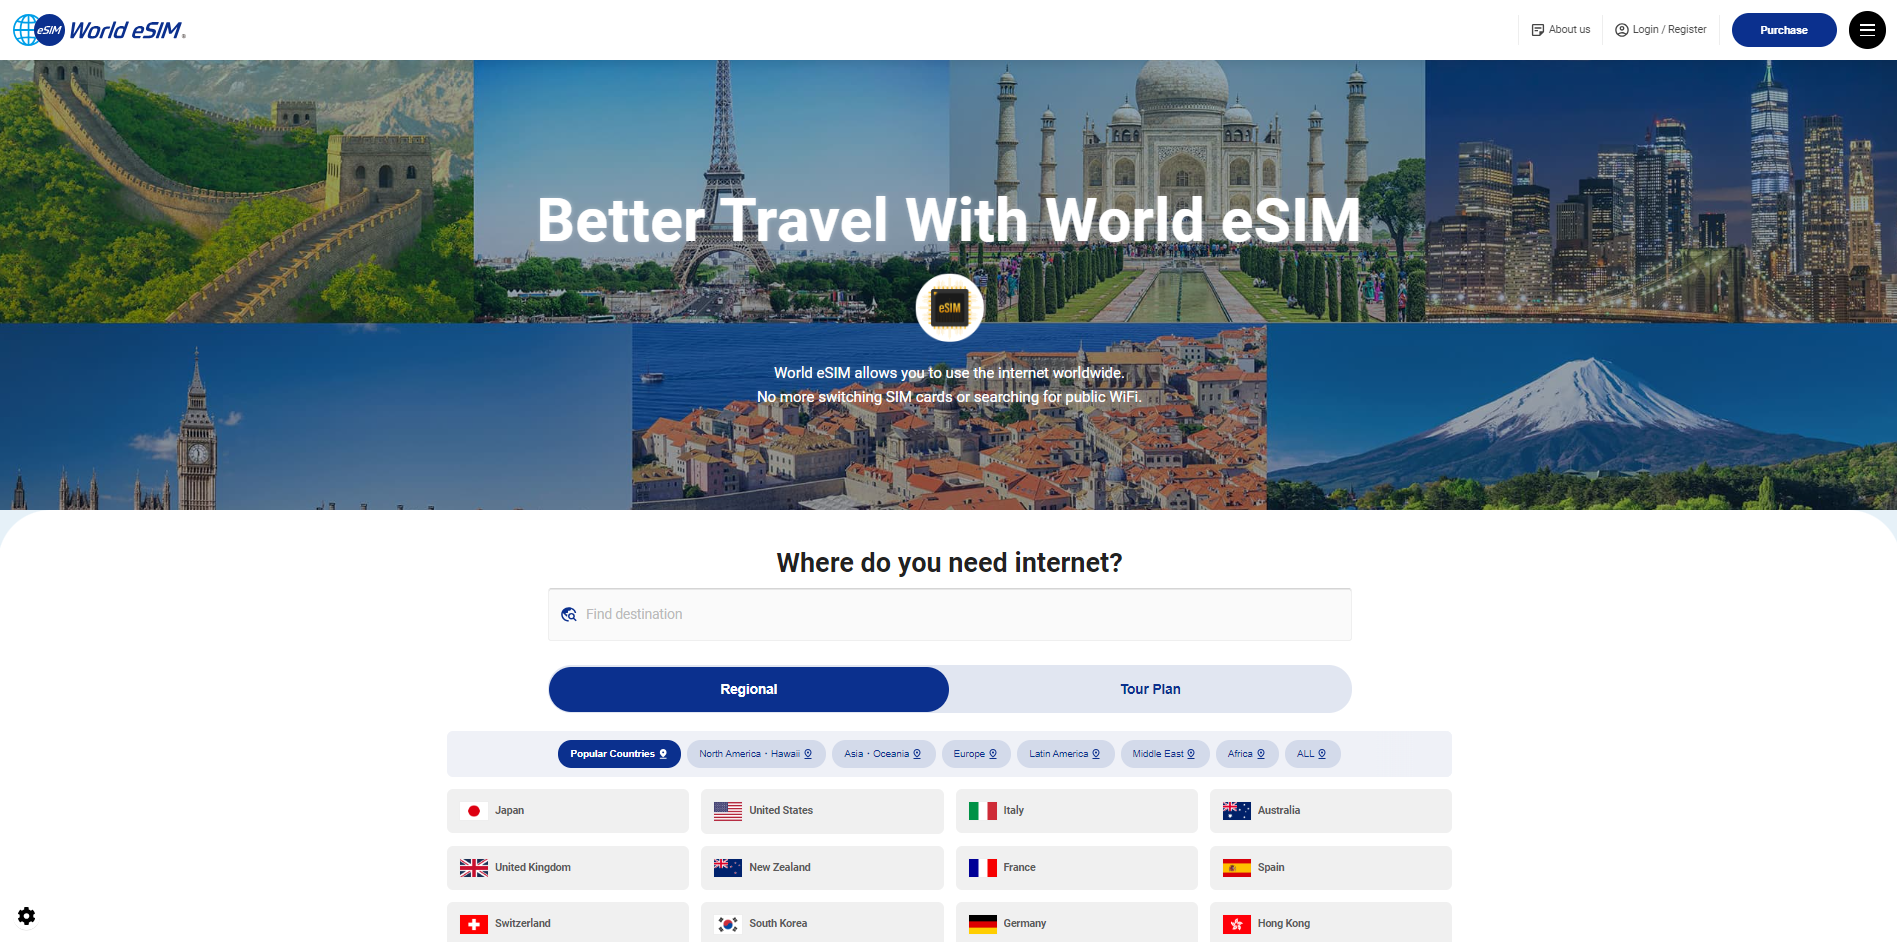This screenshot has height=942, width=1897.
Task: Click the eSIM chip badge icon
Action: pos(950,308)
